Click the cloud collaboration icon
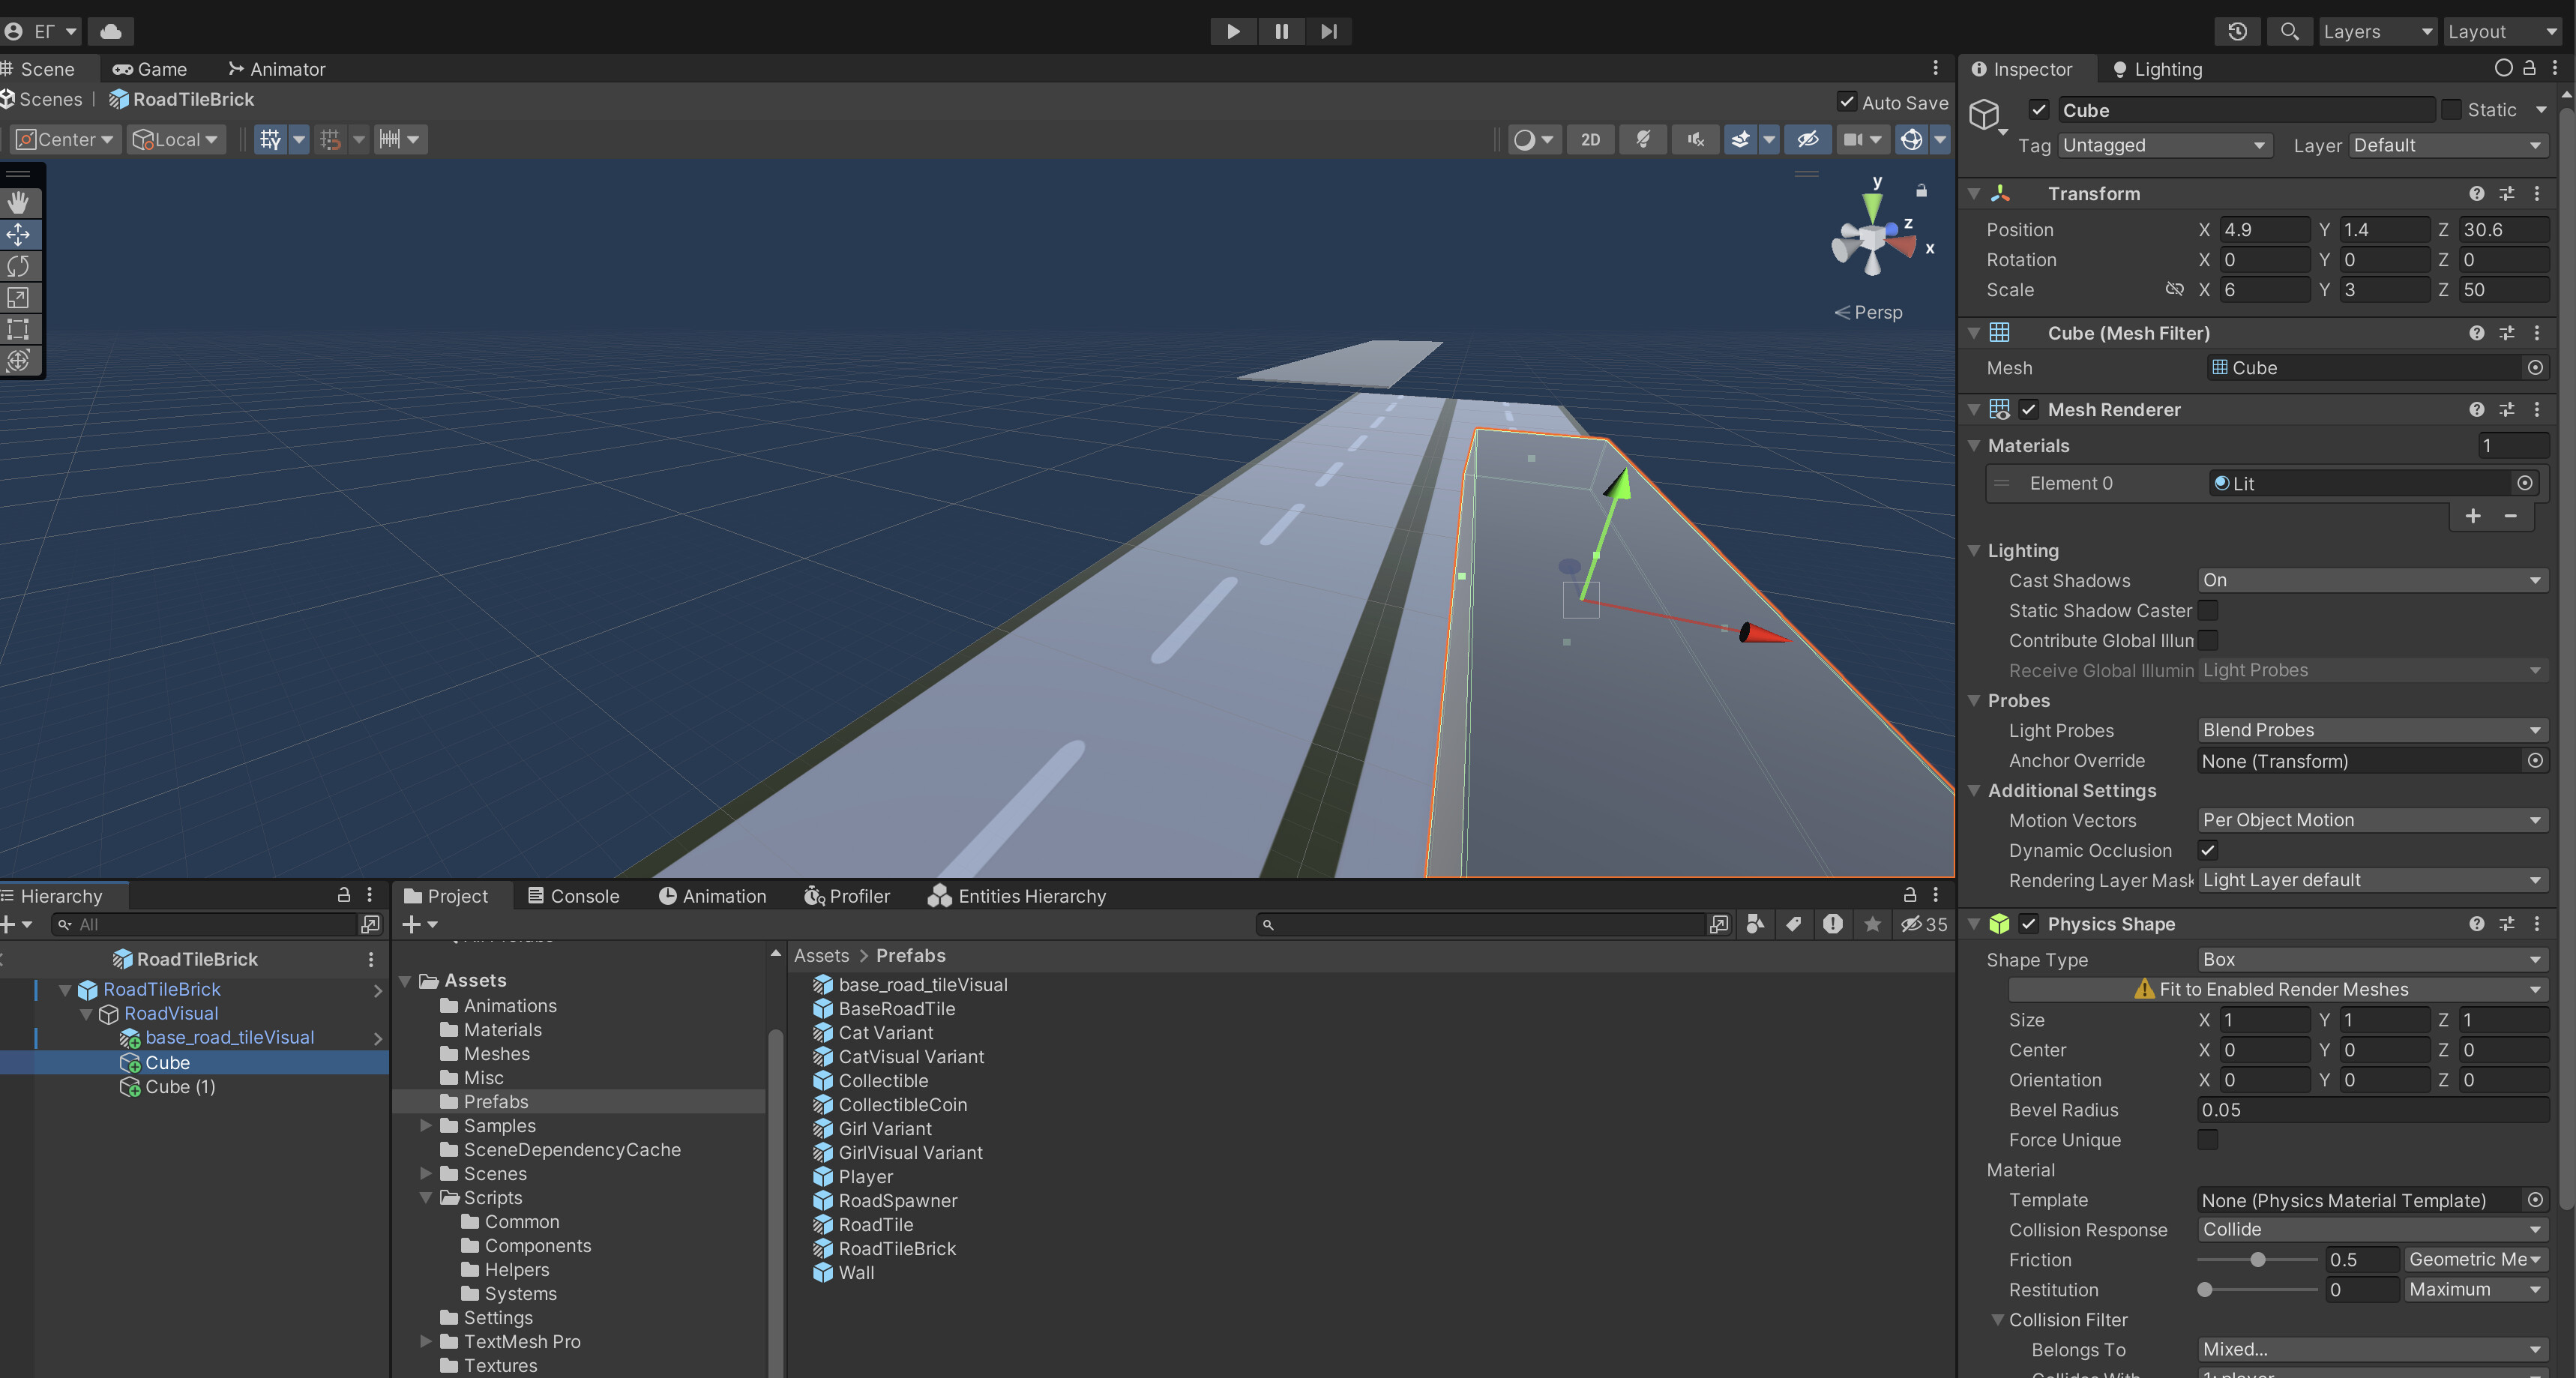The image size is (2576, 1378). (x=111, y=31)
